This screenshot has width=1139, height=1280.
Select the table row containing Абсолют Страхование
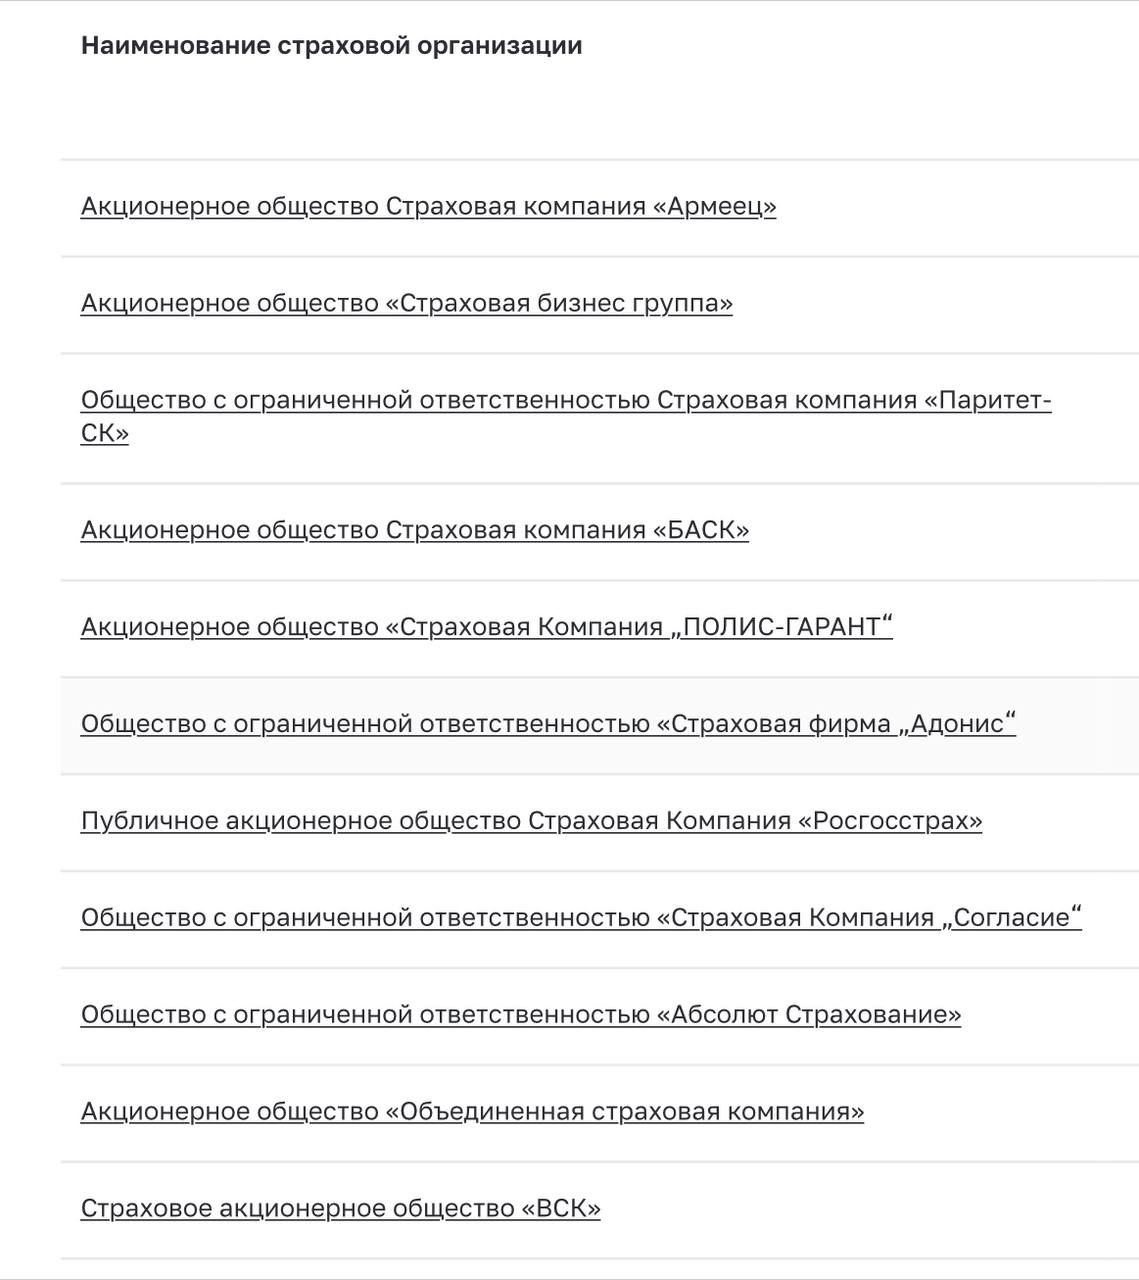pyautogui.click(x=599, y=1016)
